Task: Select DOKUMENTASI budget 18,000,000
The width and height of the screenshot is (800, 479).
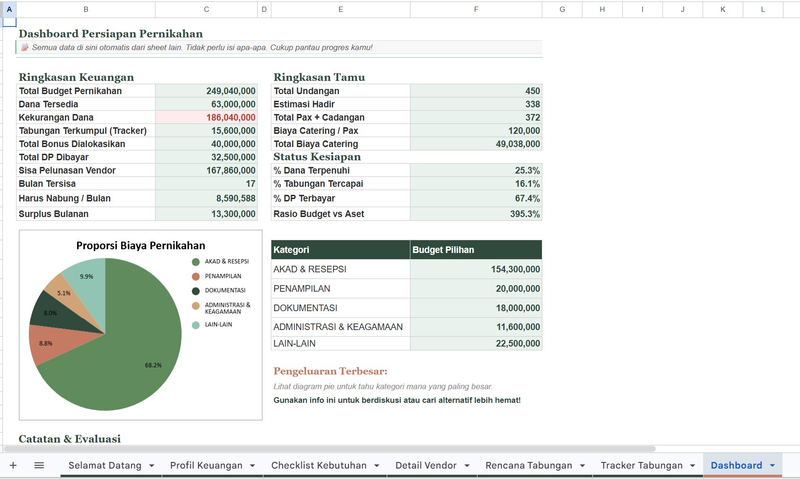Action: tap(476, 308)
